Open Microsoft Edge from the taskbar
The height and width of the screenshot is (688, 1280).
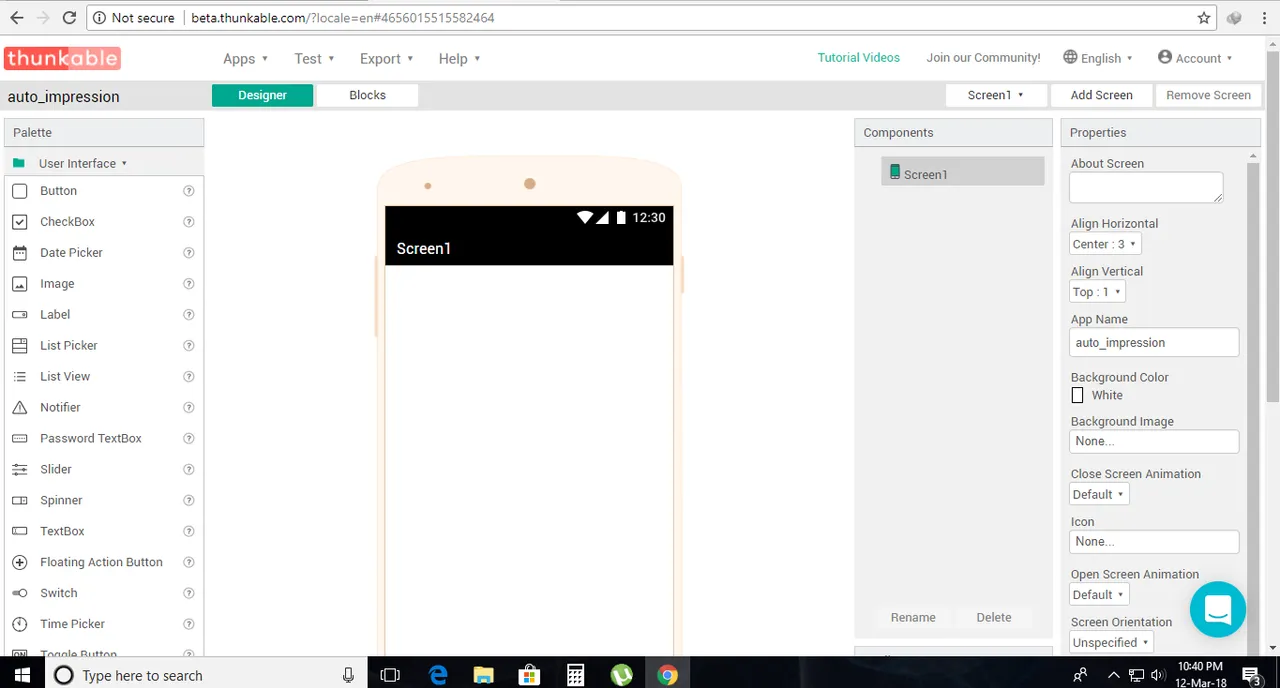(x=438, y=675)
